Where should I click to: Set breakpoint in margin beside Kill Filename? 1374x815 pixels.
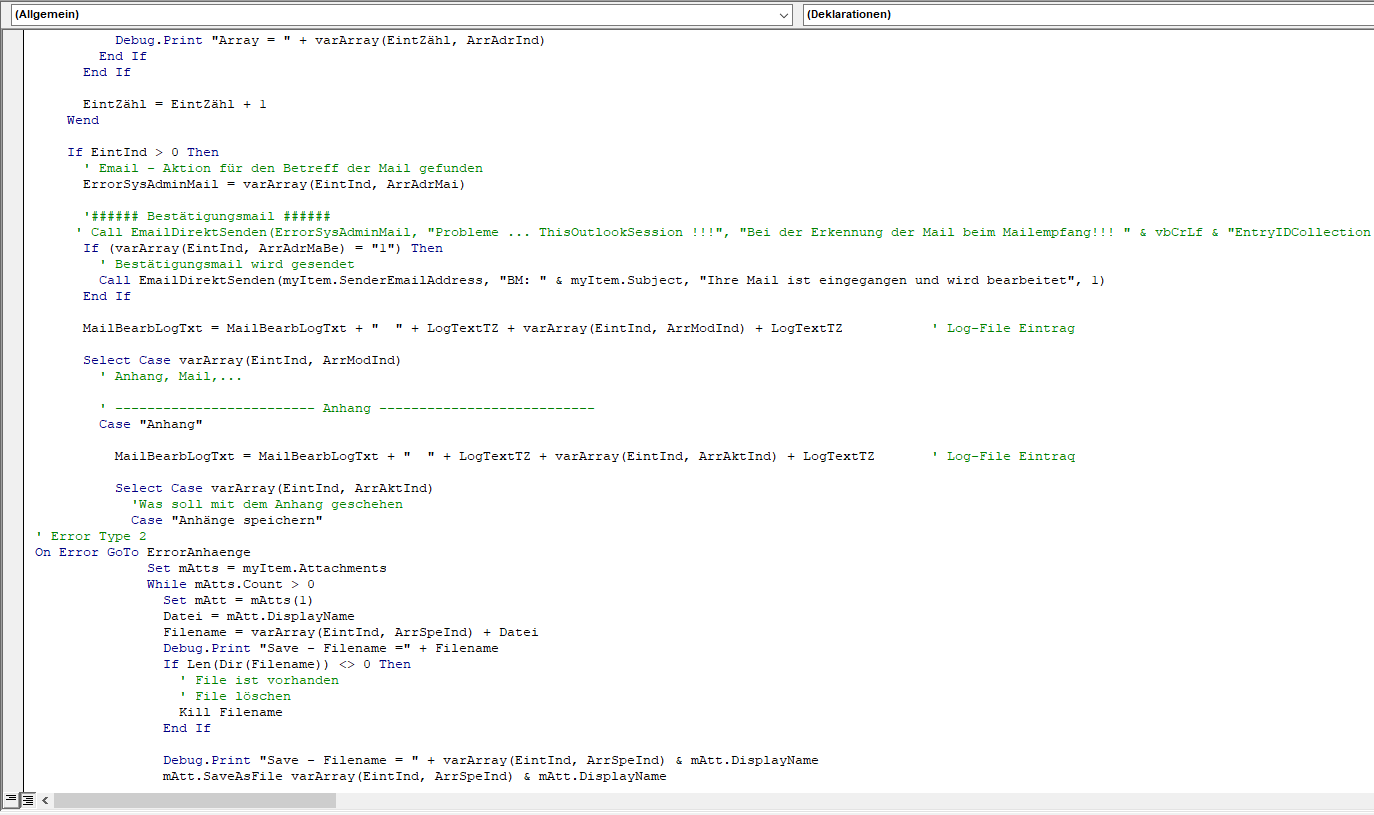point(14,712)
